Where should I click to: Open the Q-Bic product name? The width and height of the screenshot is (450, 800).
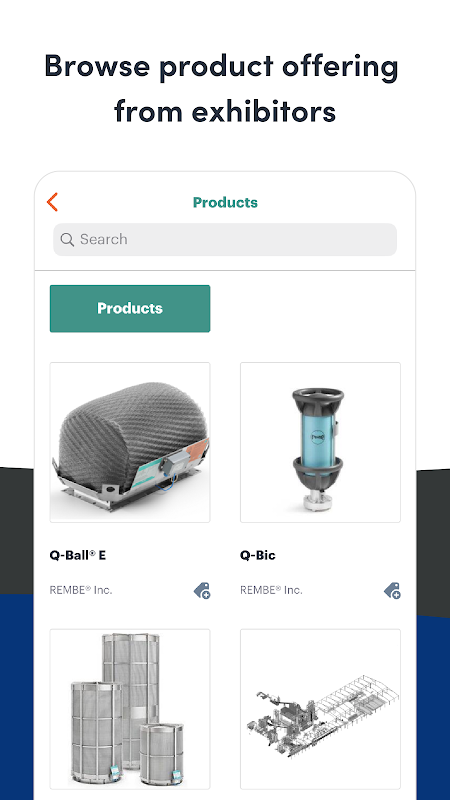point(258,555)
